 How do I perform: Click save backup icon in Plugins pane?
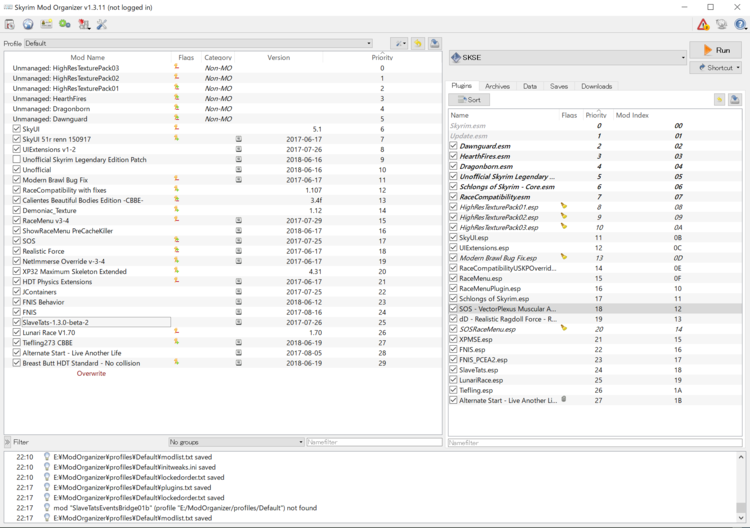(x=735, y=99)
